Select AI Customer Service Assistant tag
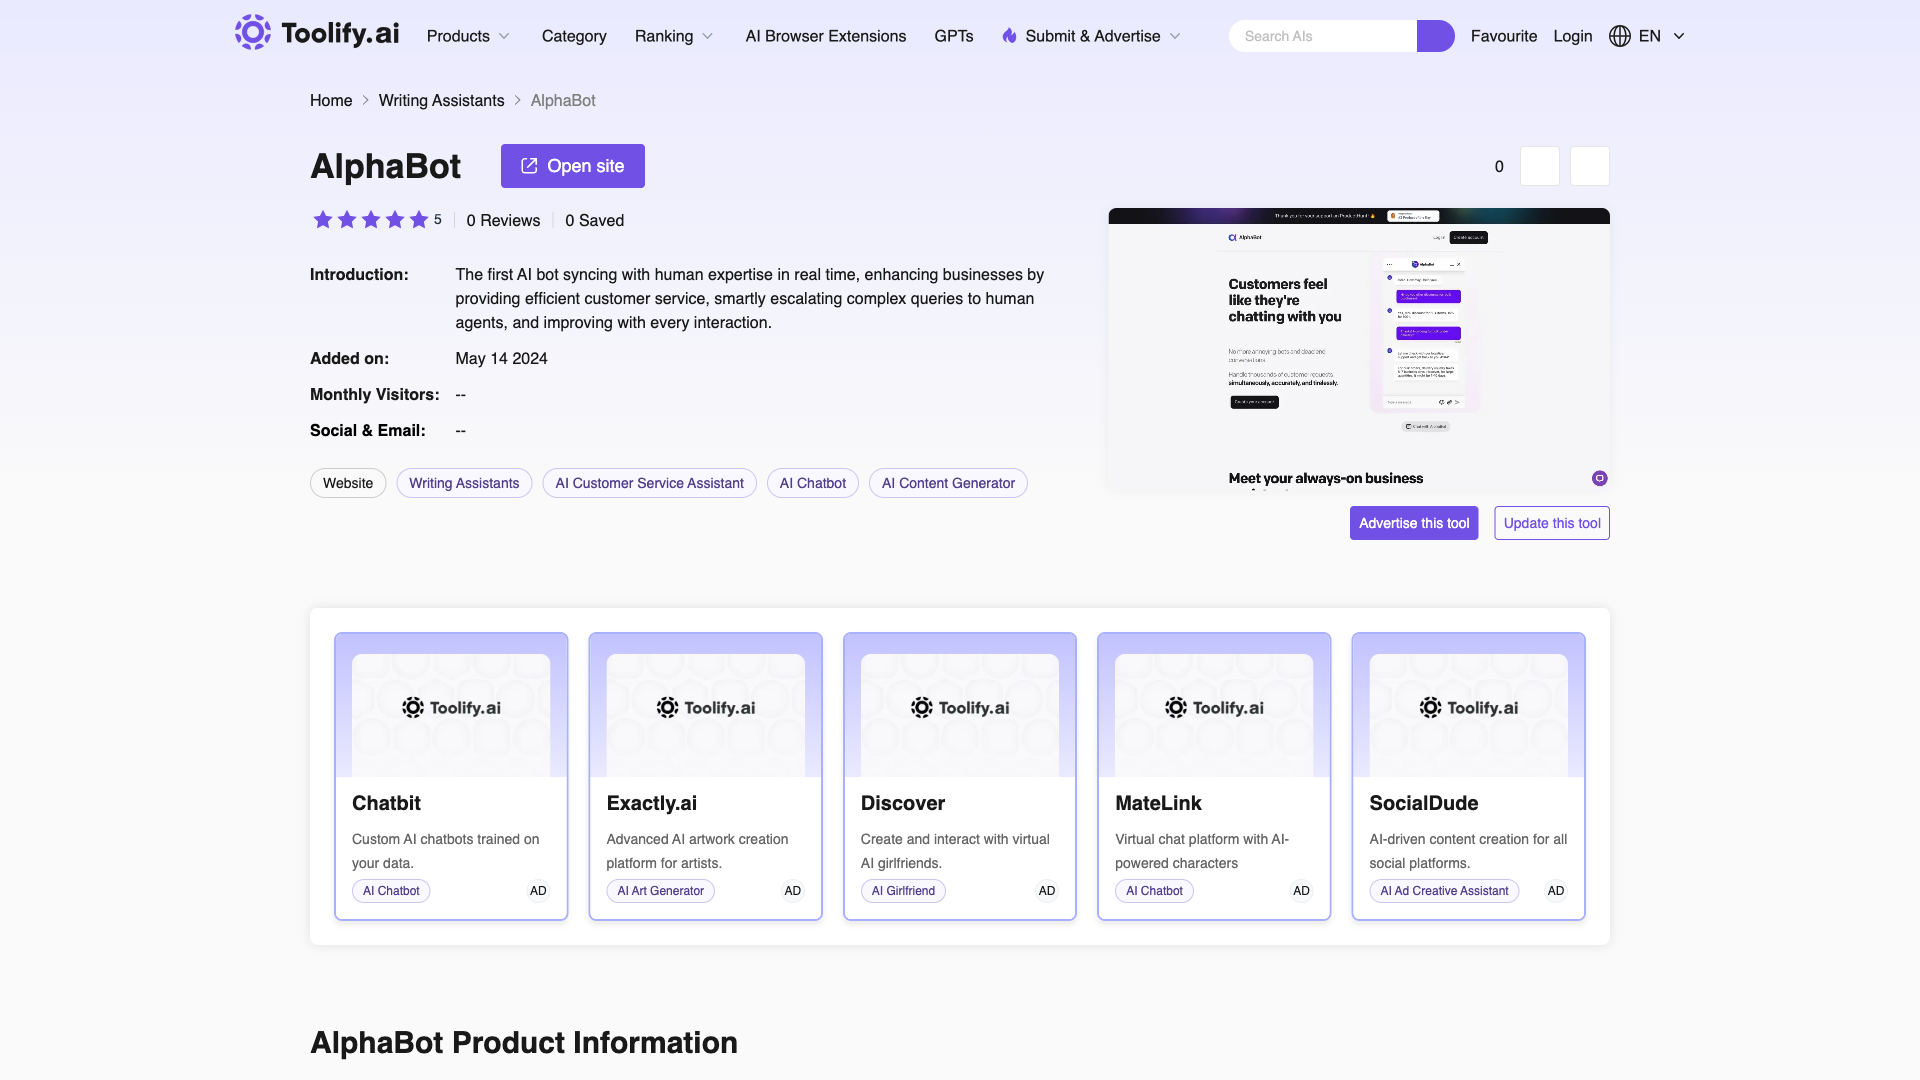 coord(649,483)
